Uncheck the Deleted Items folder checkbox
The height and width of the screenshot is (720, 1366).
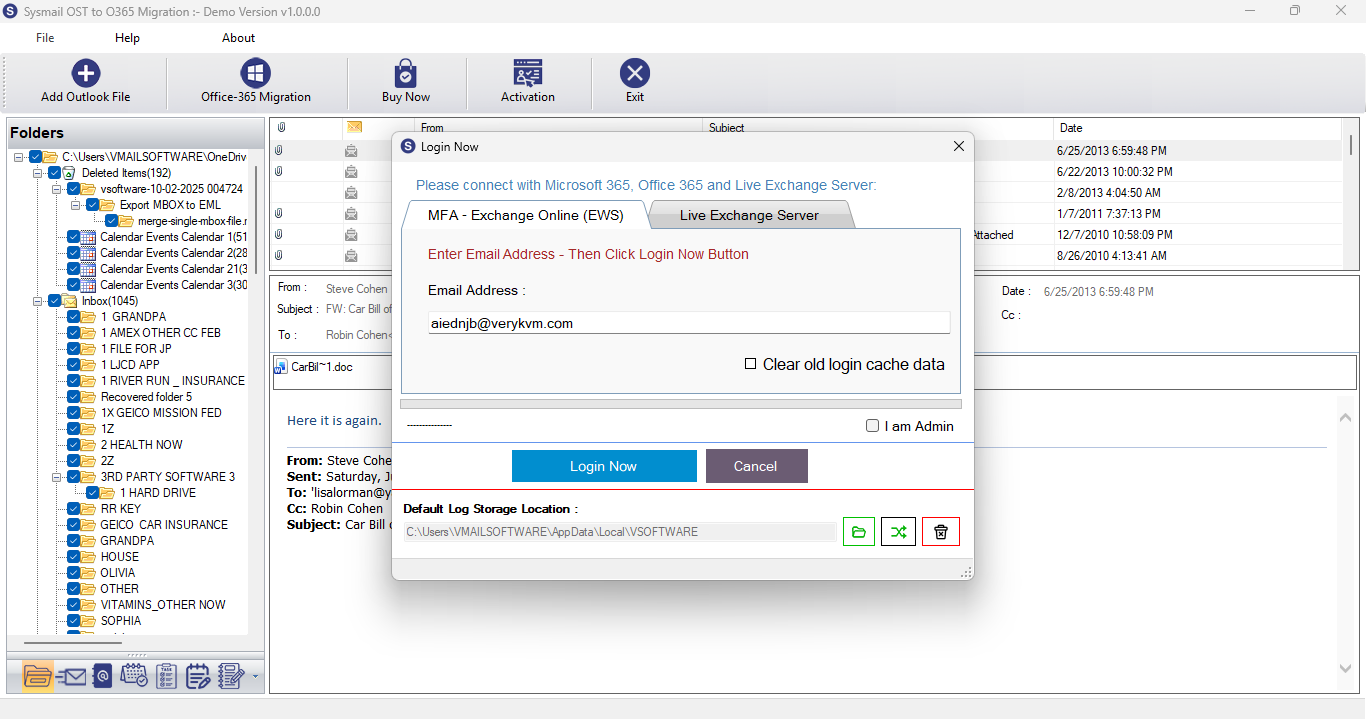coord(54,173)
